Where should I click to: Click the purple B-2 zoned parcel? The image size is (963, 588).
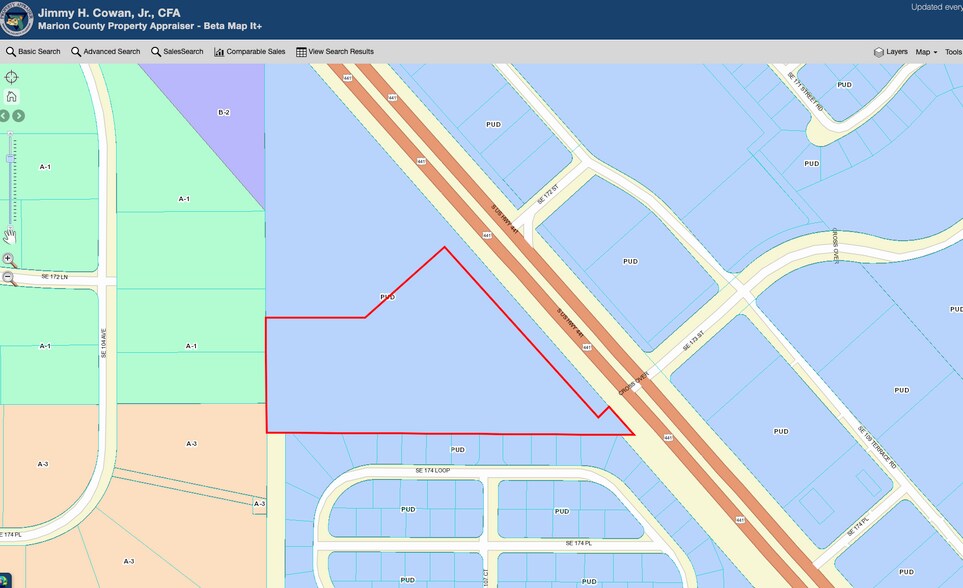(222, 120)
